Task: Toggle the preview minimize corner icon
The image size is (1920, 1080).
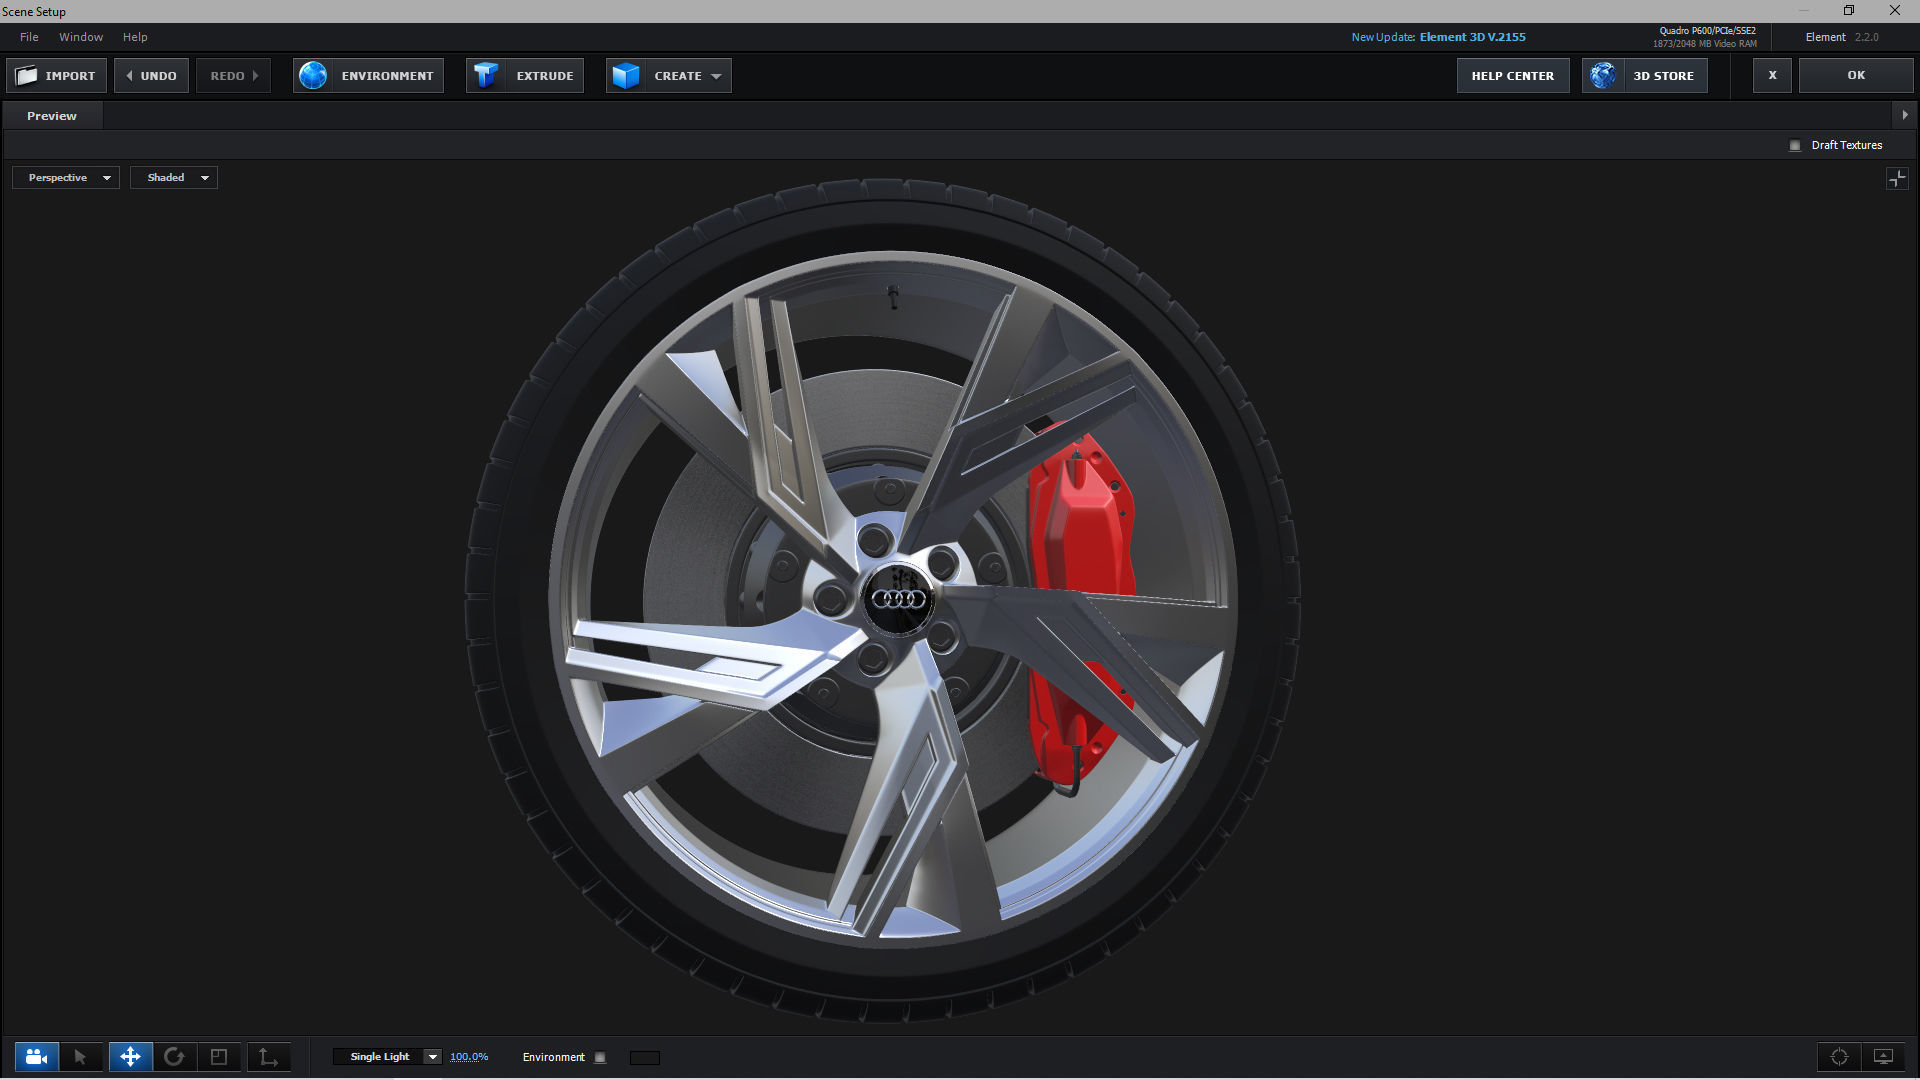Action: 1897,178
